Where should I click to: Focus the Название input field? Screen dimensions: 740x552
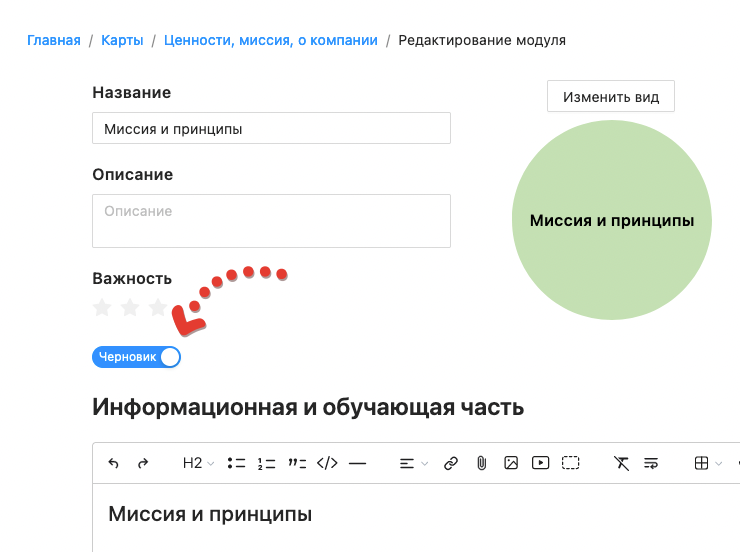[x=271, y=128]
